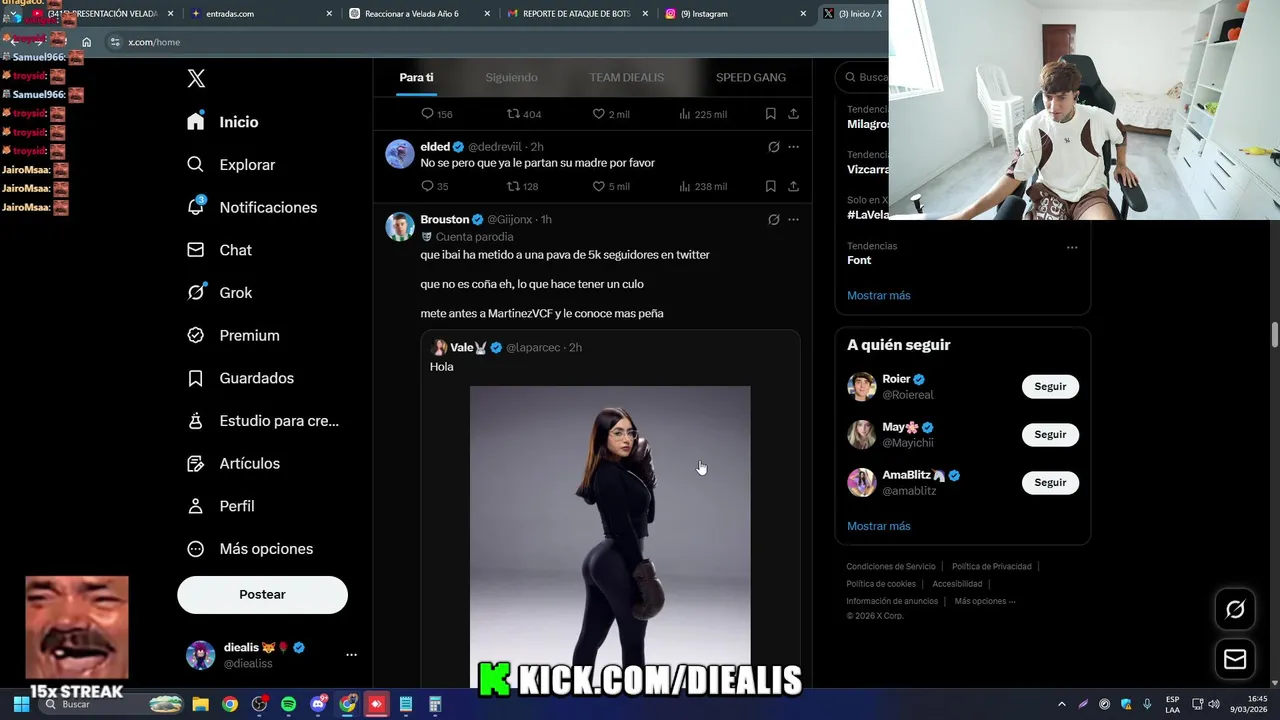Switch to SPEED GANG tab
Image resolution: width=1280 pixels, height=720 pixels.
tap(751, 77)
